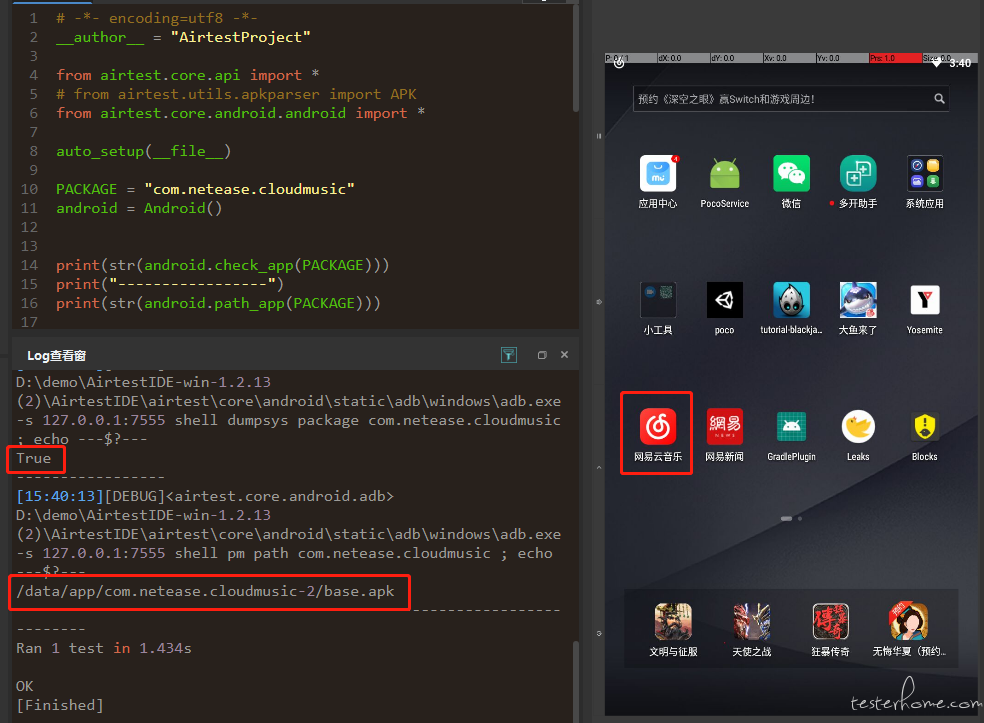Image resolution: width=984 pixels, height=723 pixels.
Task: Click the print check_app line 14
Action: (223, 265)
